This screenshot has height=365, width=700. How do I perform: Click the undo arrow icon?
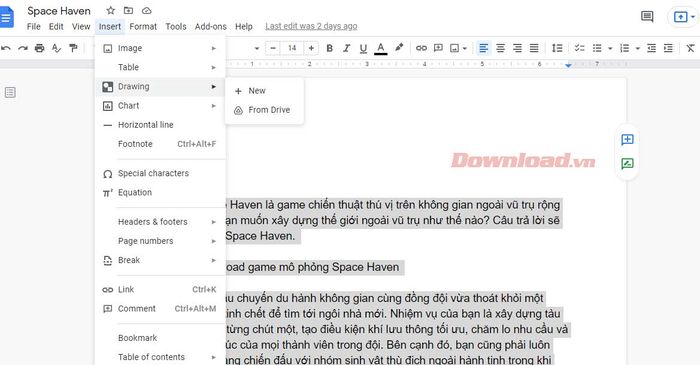[6, 48]
